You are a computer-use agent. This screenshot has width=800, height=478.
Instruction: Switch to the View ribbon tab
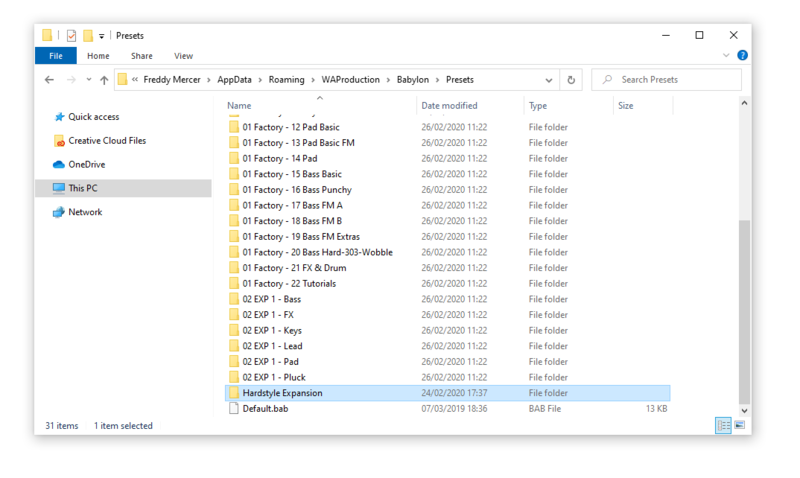[x=183, y=56]
